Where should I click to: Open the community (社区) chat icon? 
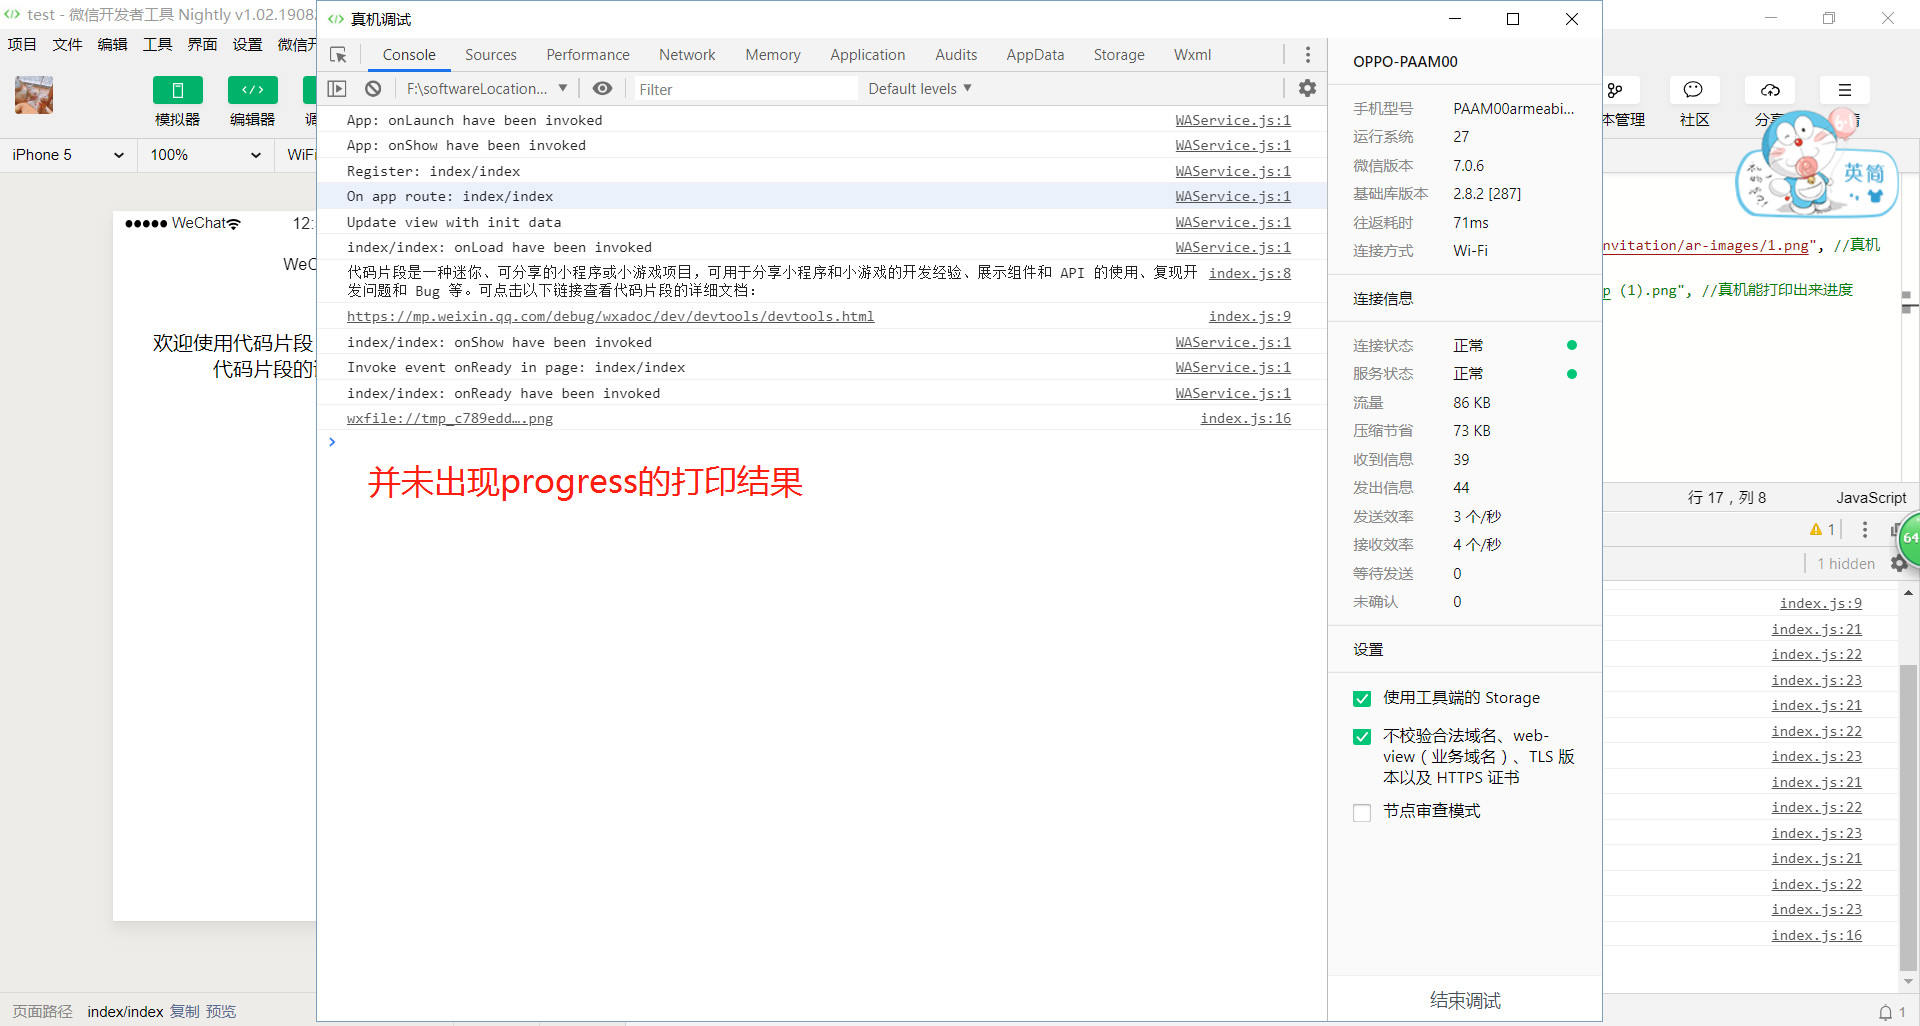[1694, 90]
